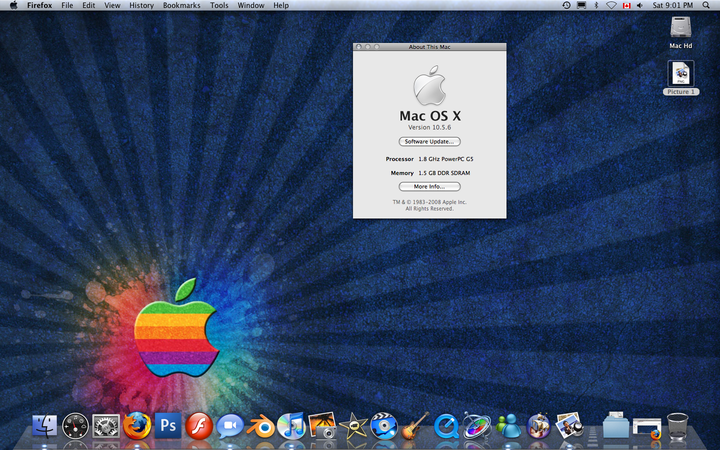Open Finder from the Dock
This screenshot has height=450, width=720.
tap(45, 426)
